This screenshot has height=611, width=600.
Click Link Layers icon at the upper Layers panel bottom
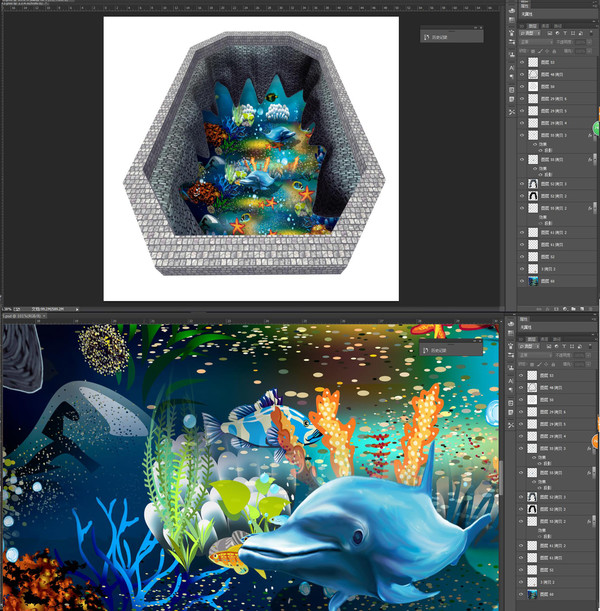pyautogui.click(x=539, y=309)
